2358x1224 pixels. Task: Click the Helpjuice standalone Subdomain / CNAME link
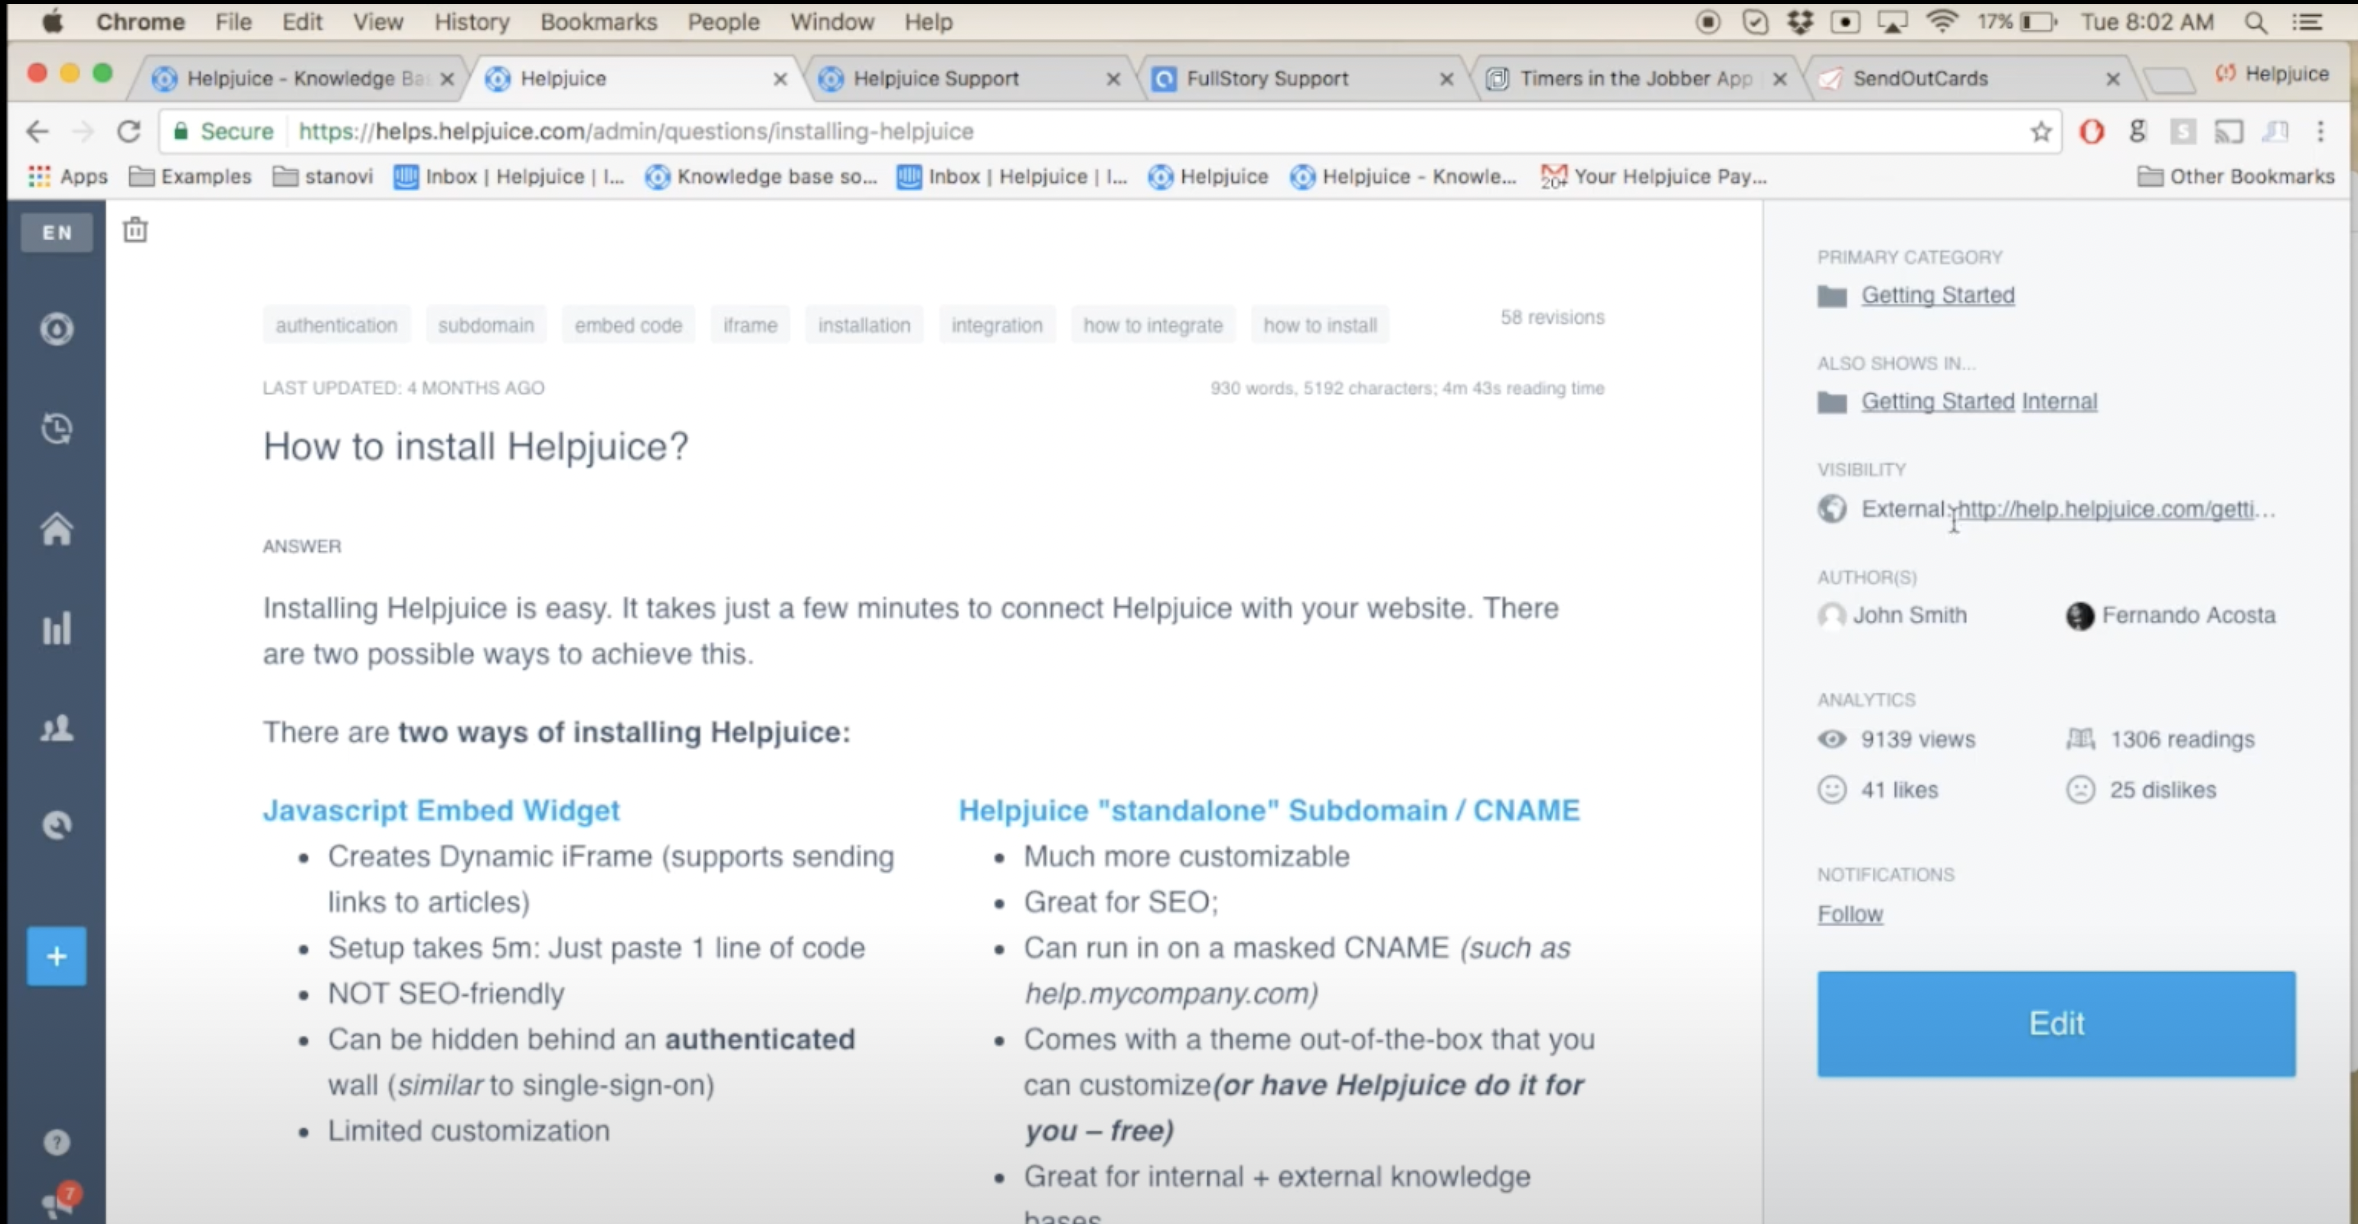1269,810
